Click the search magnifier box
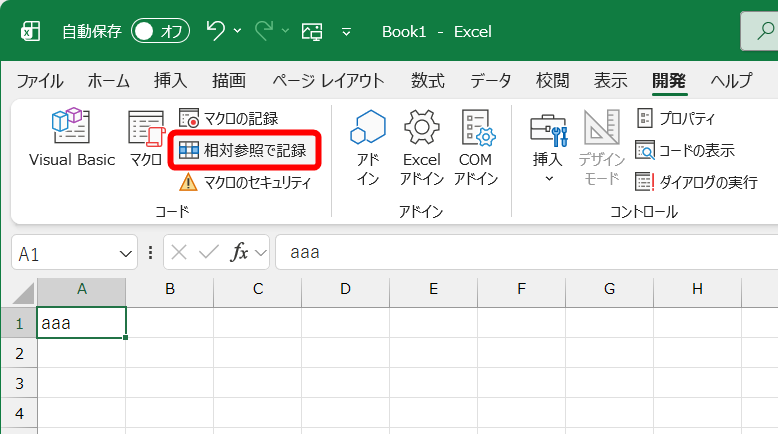 (x=760, y=31)
